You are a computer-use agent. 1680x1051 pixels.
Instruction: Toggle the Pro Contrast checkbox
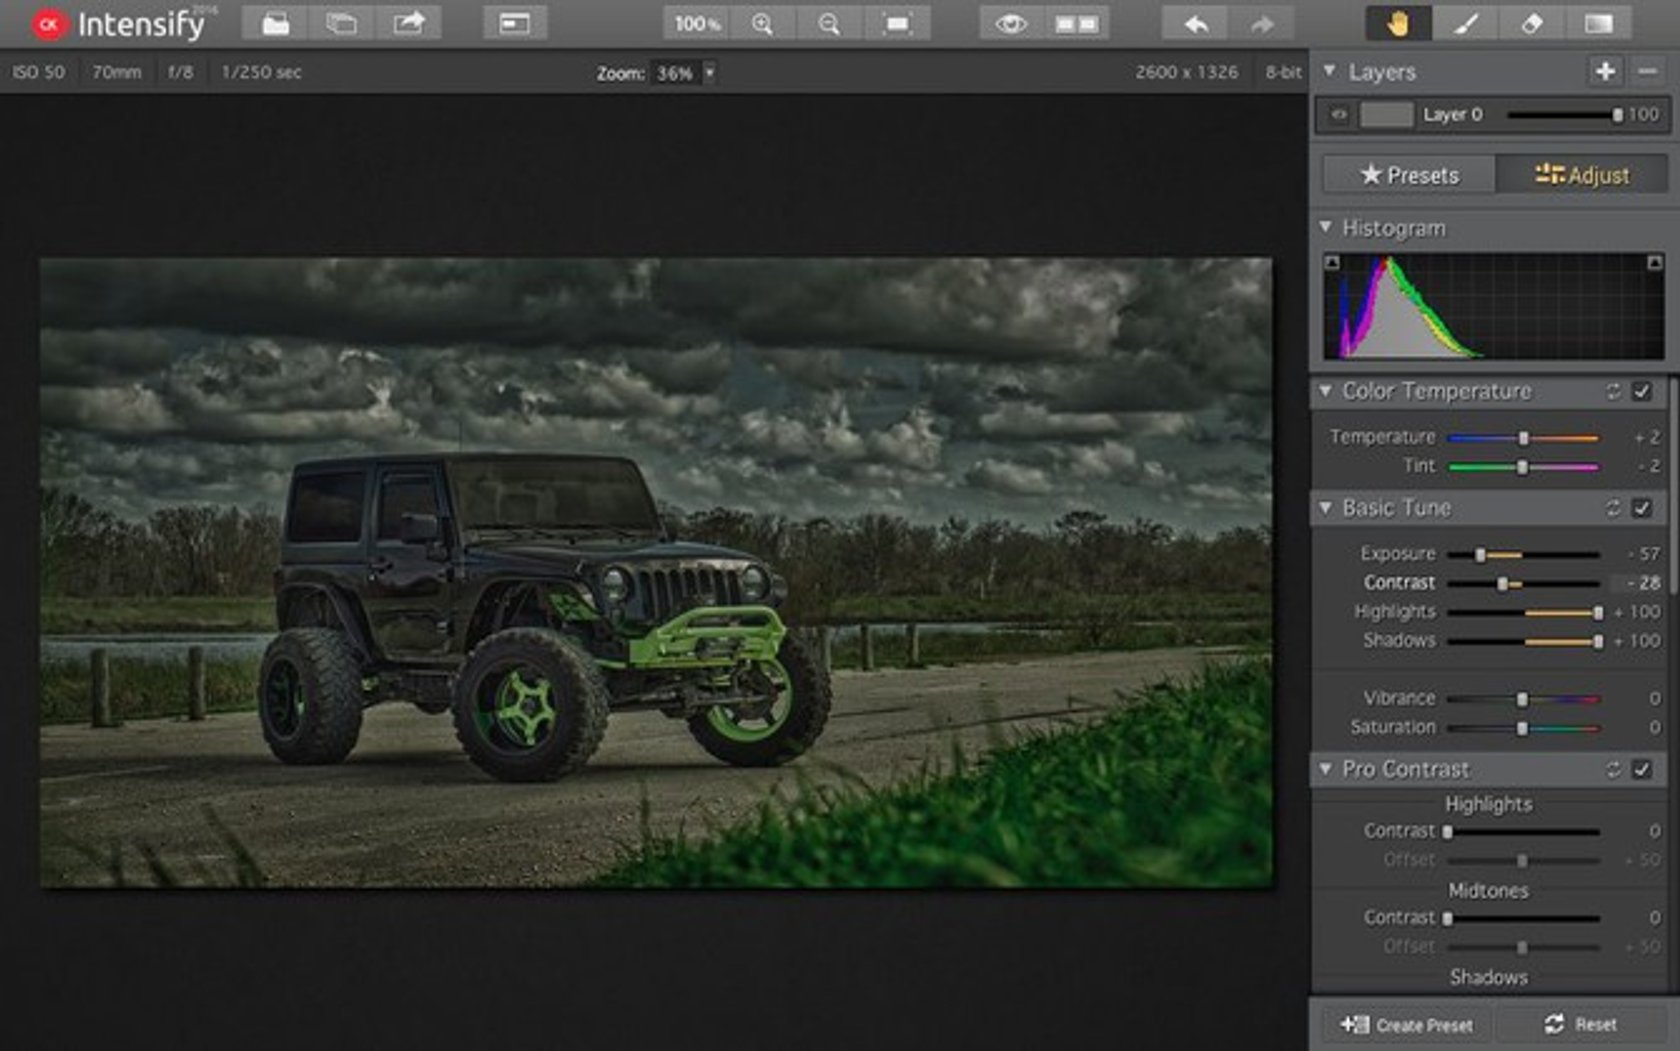[x=1642, y=769]
